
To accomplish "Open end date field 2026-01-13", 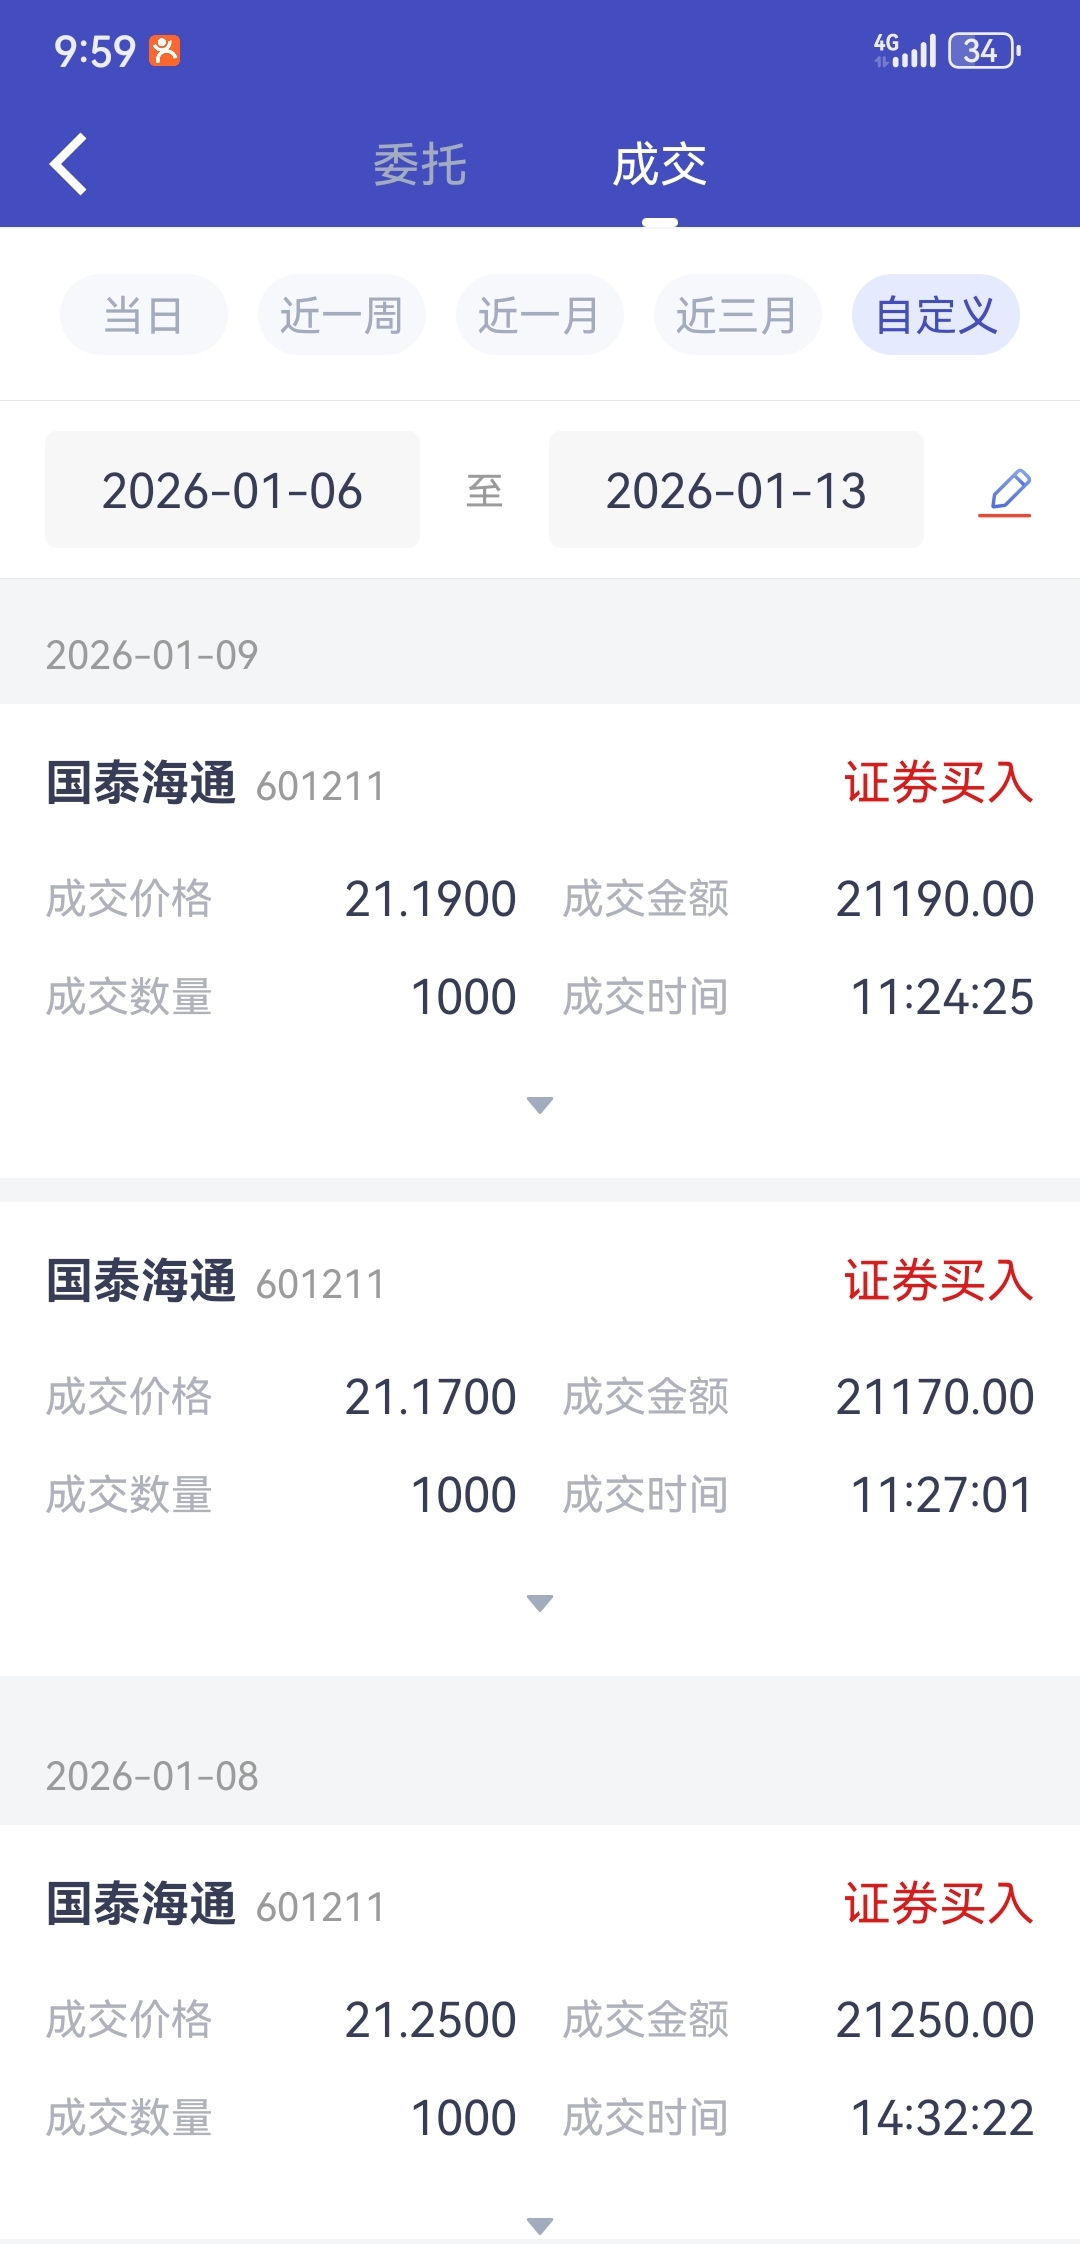I will click(736, 490).
